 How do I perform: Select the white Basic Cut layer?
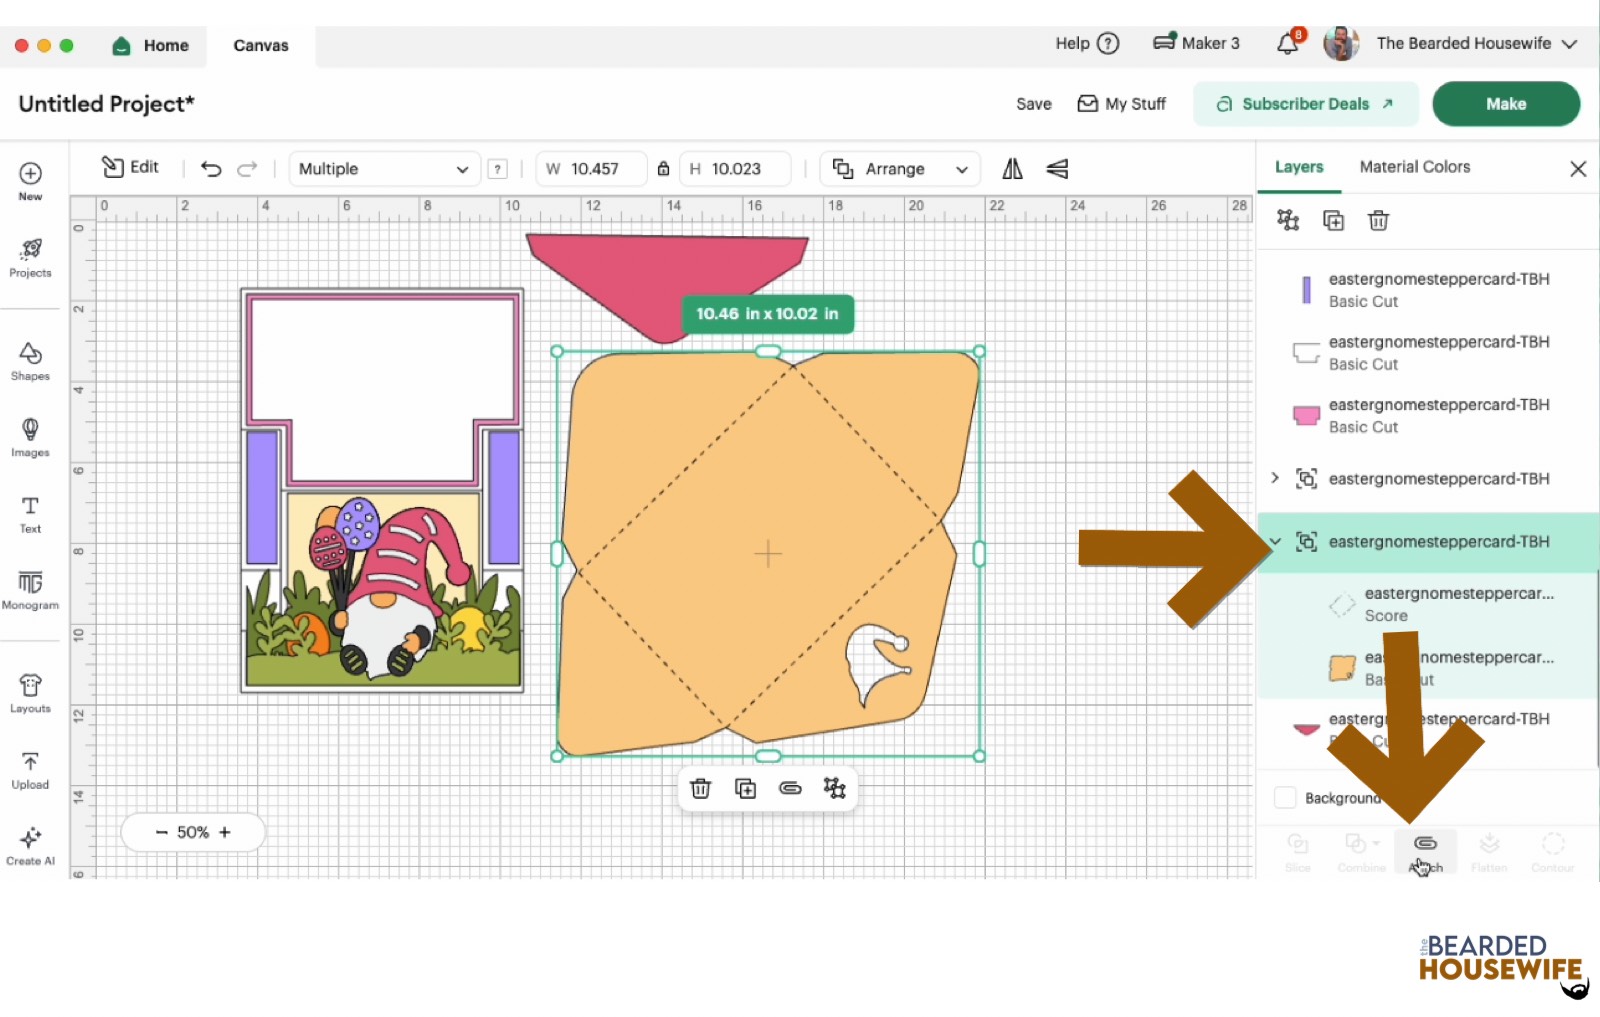[1428, 353]
